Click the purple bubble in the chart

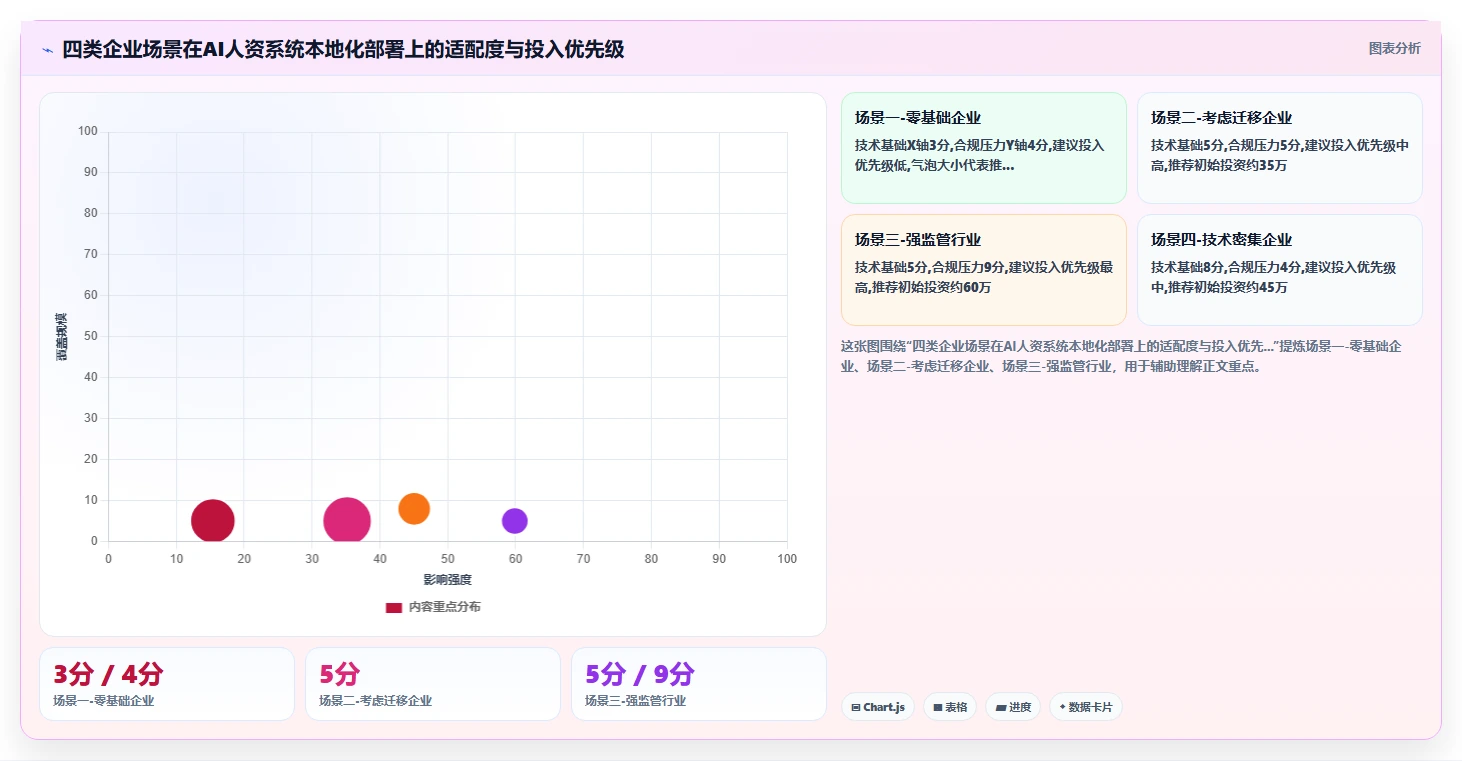[x=515, y=521]
